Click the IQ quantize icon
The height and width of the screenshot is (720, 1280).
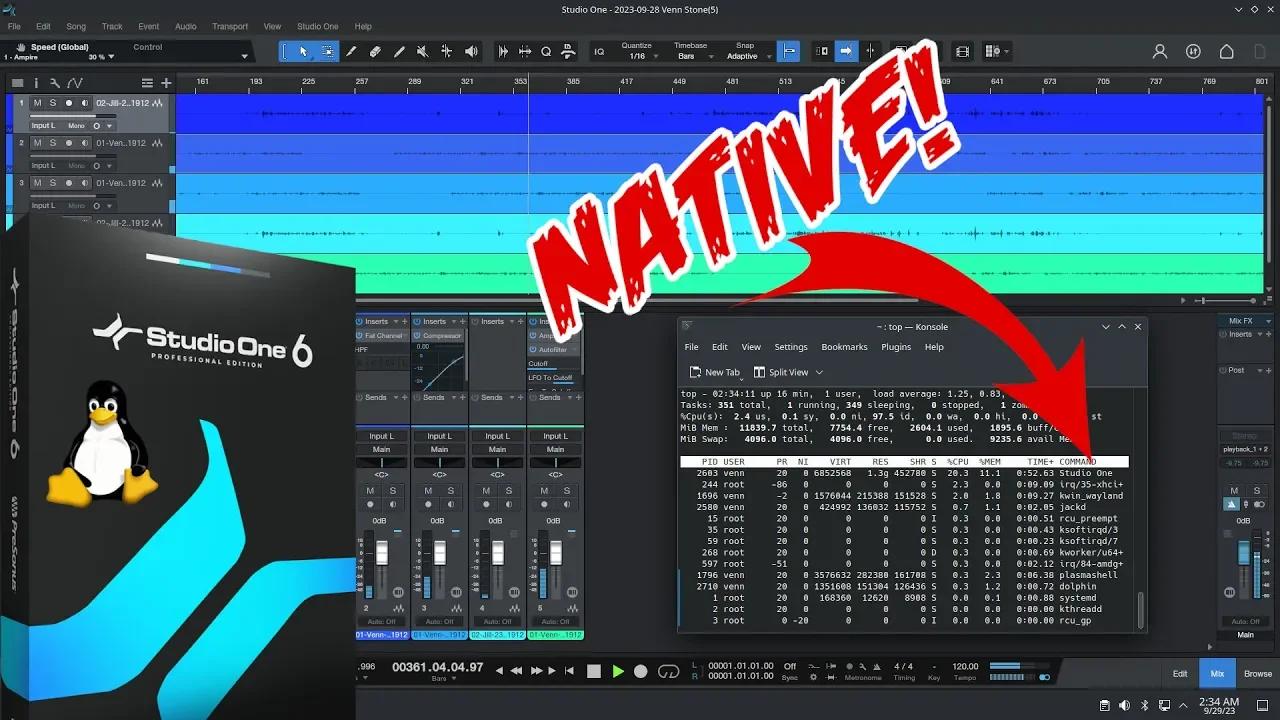[x=599, y=52]
